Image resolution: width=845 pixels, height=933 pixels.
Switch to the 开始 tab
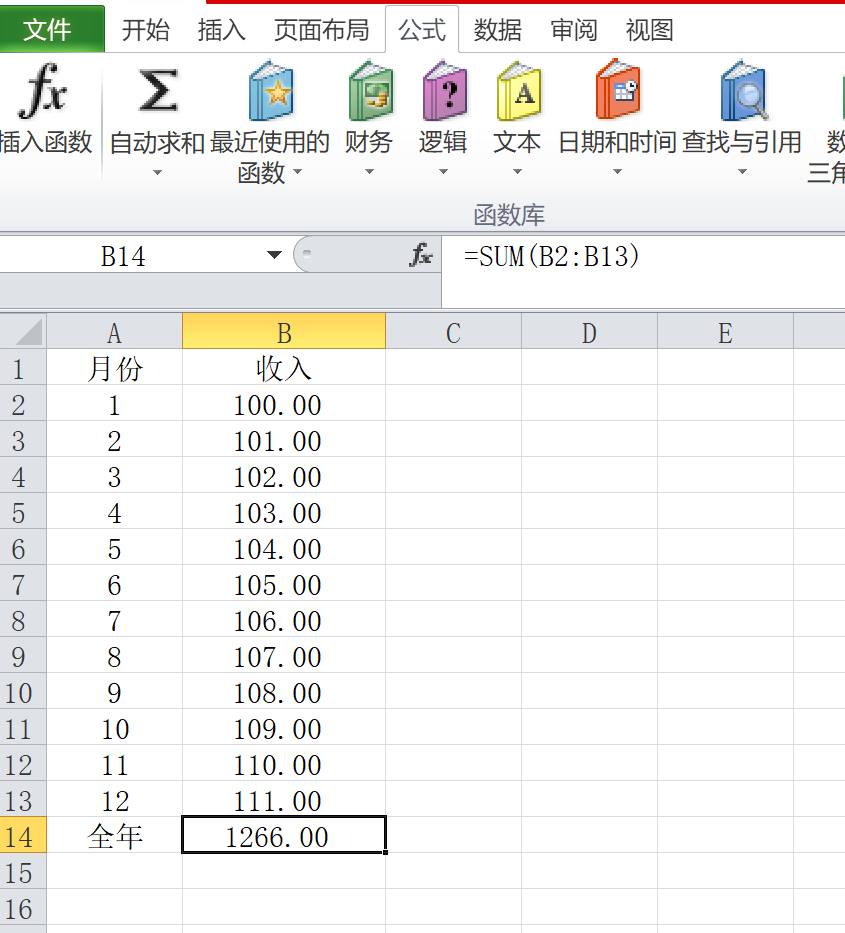pos(145,30)
